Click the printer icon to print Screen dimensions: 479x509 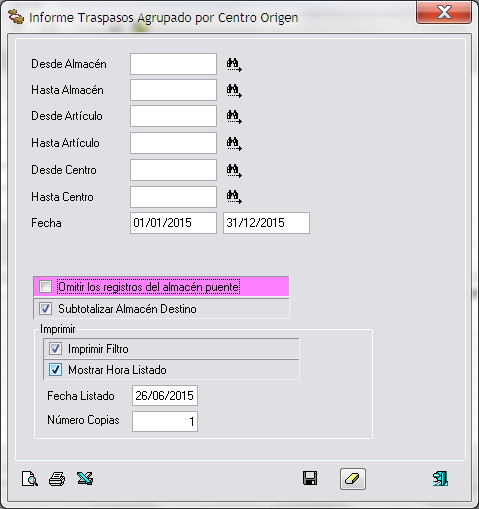tap(57, 479)
